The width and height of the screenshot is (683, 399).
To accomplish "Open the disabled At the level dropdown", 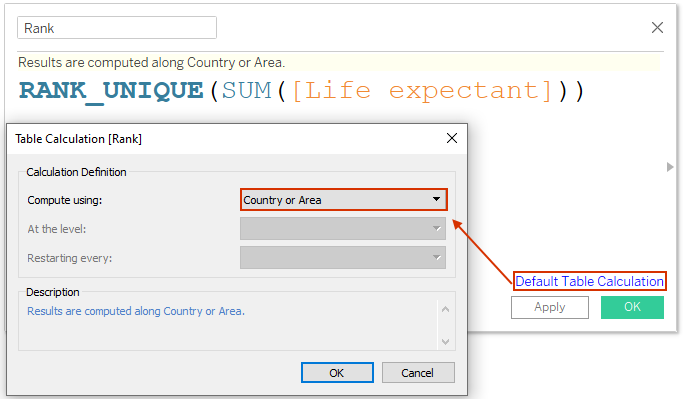I will click(x=343, y=229).
